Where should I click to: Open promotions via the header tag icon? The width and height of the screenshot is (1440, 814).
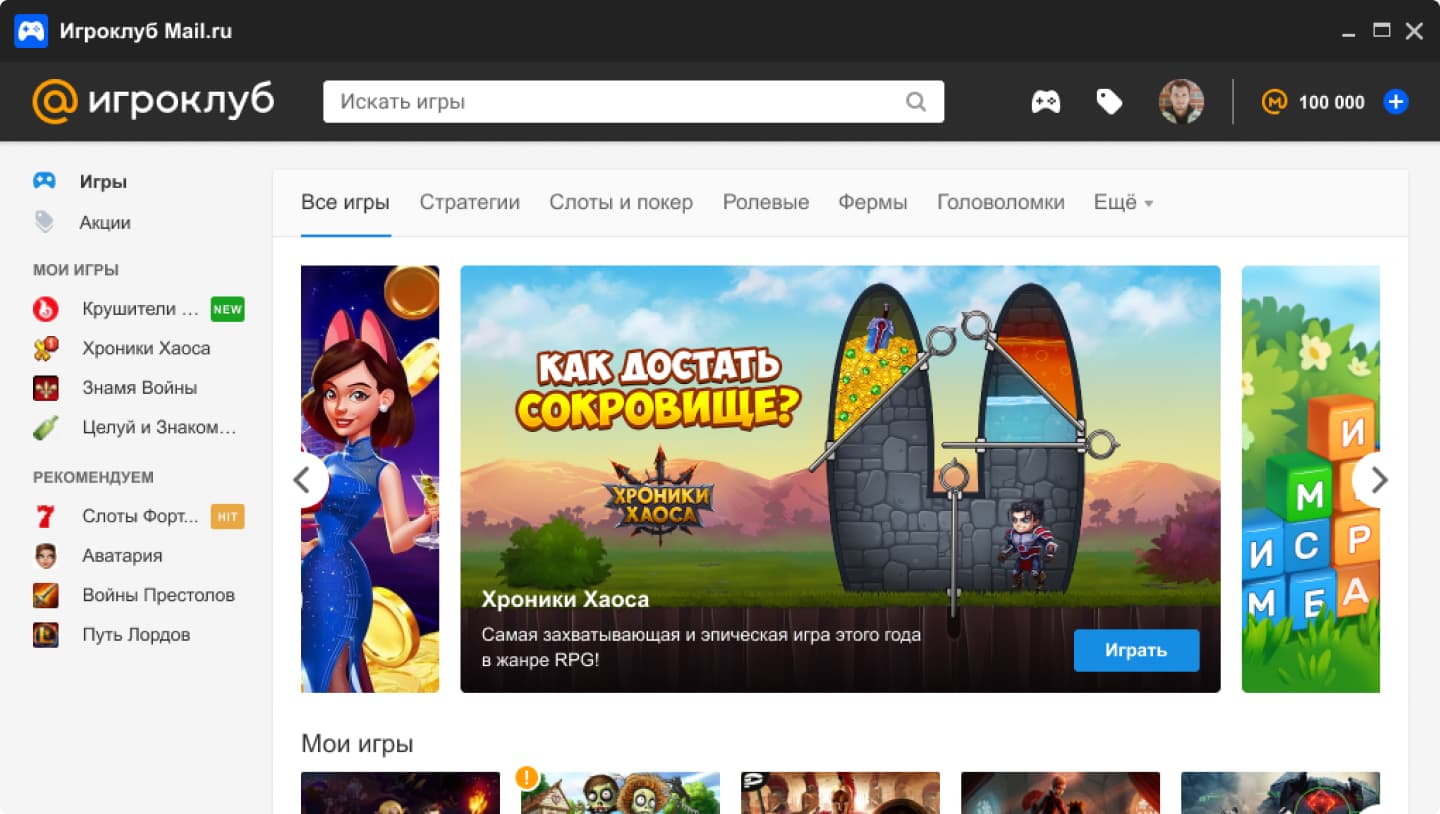tap(1109, 101)
